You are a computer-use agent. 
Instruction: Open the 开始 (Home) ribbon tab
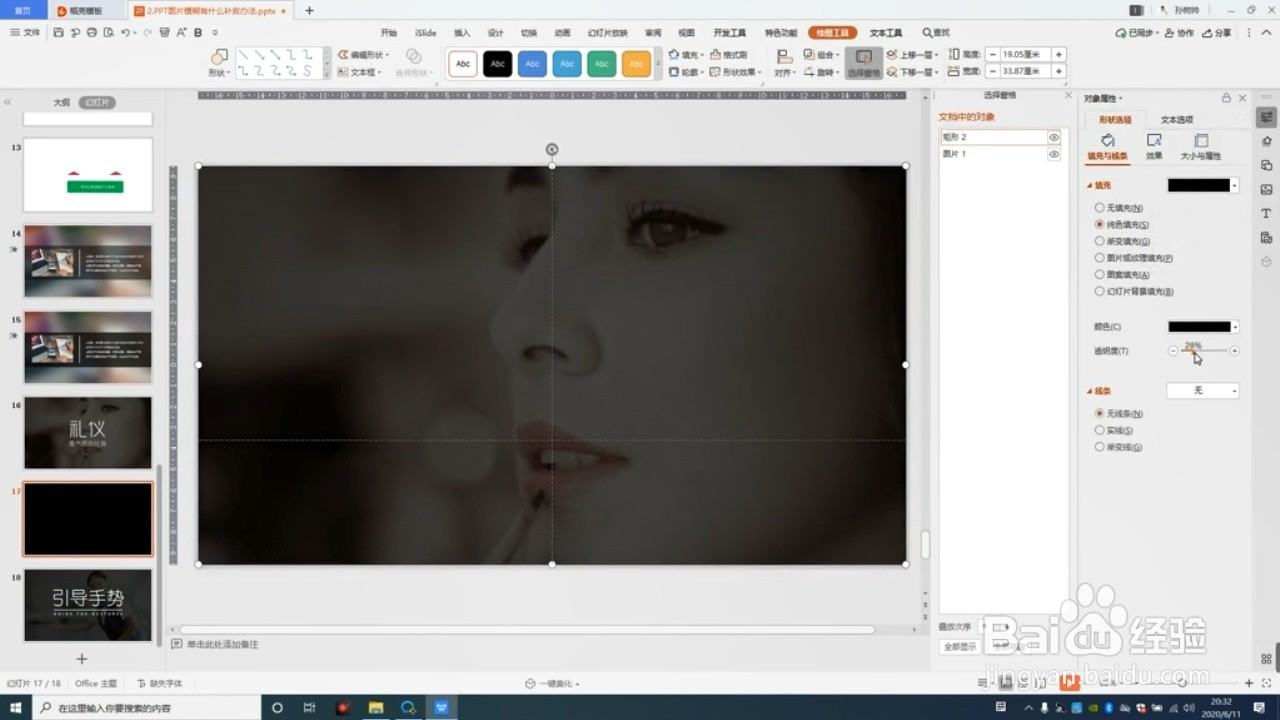point(389,33)
